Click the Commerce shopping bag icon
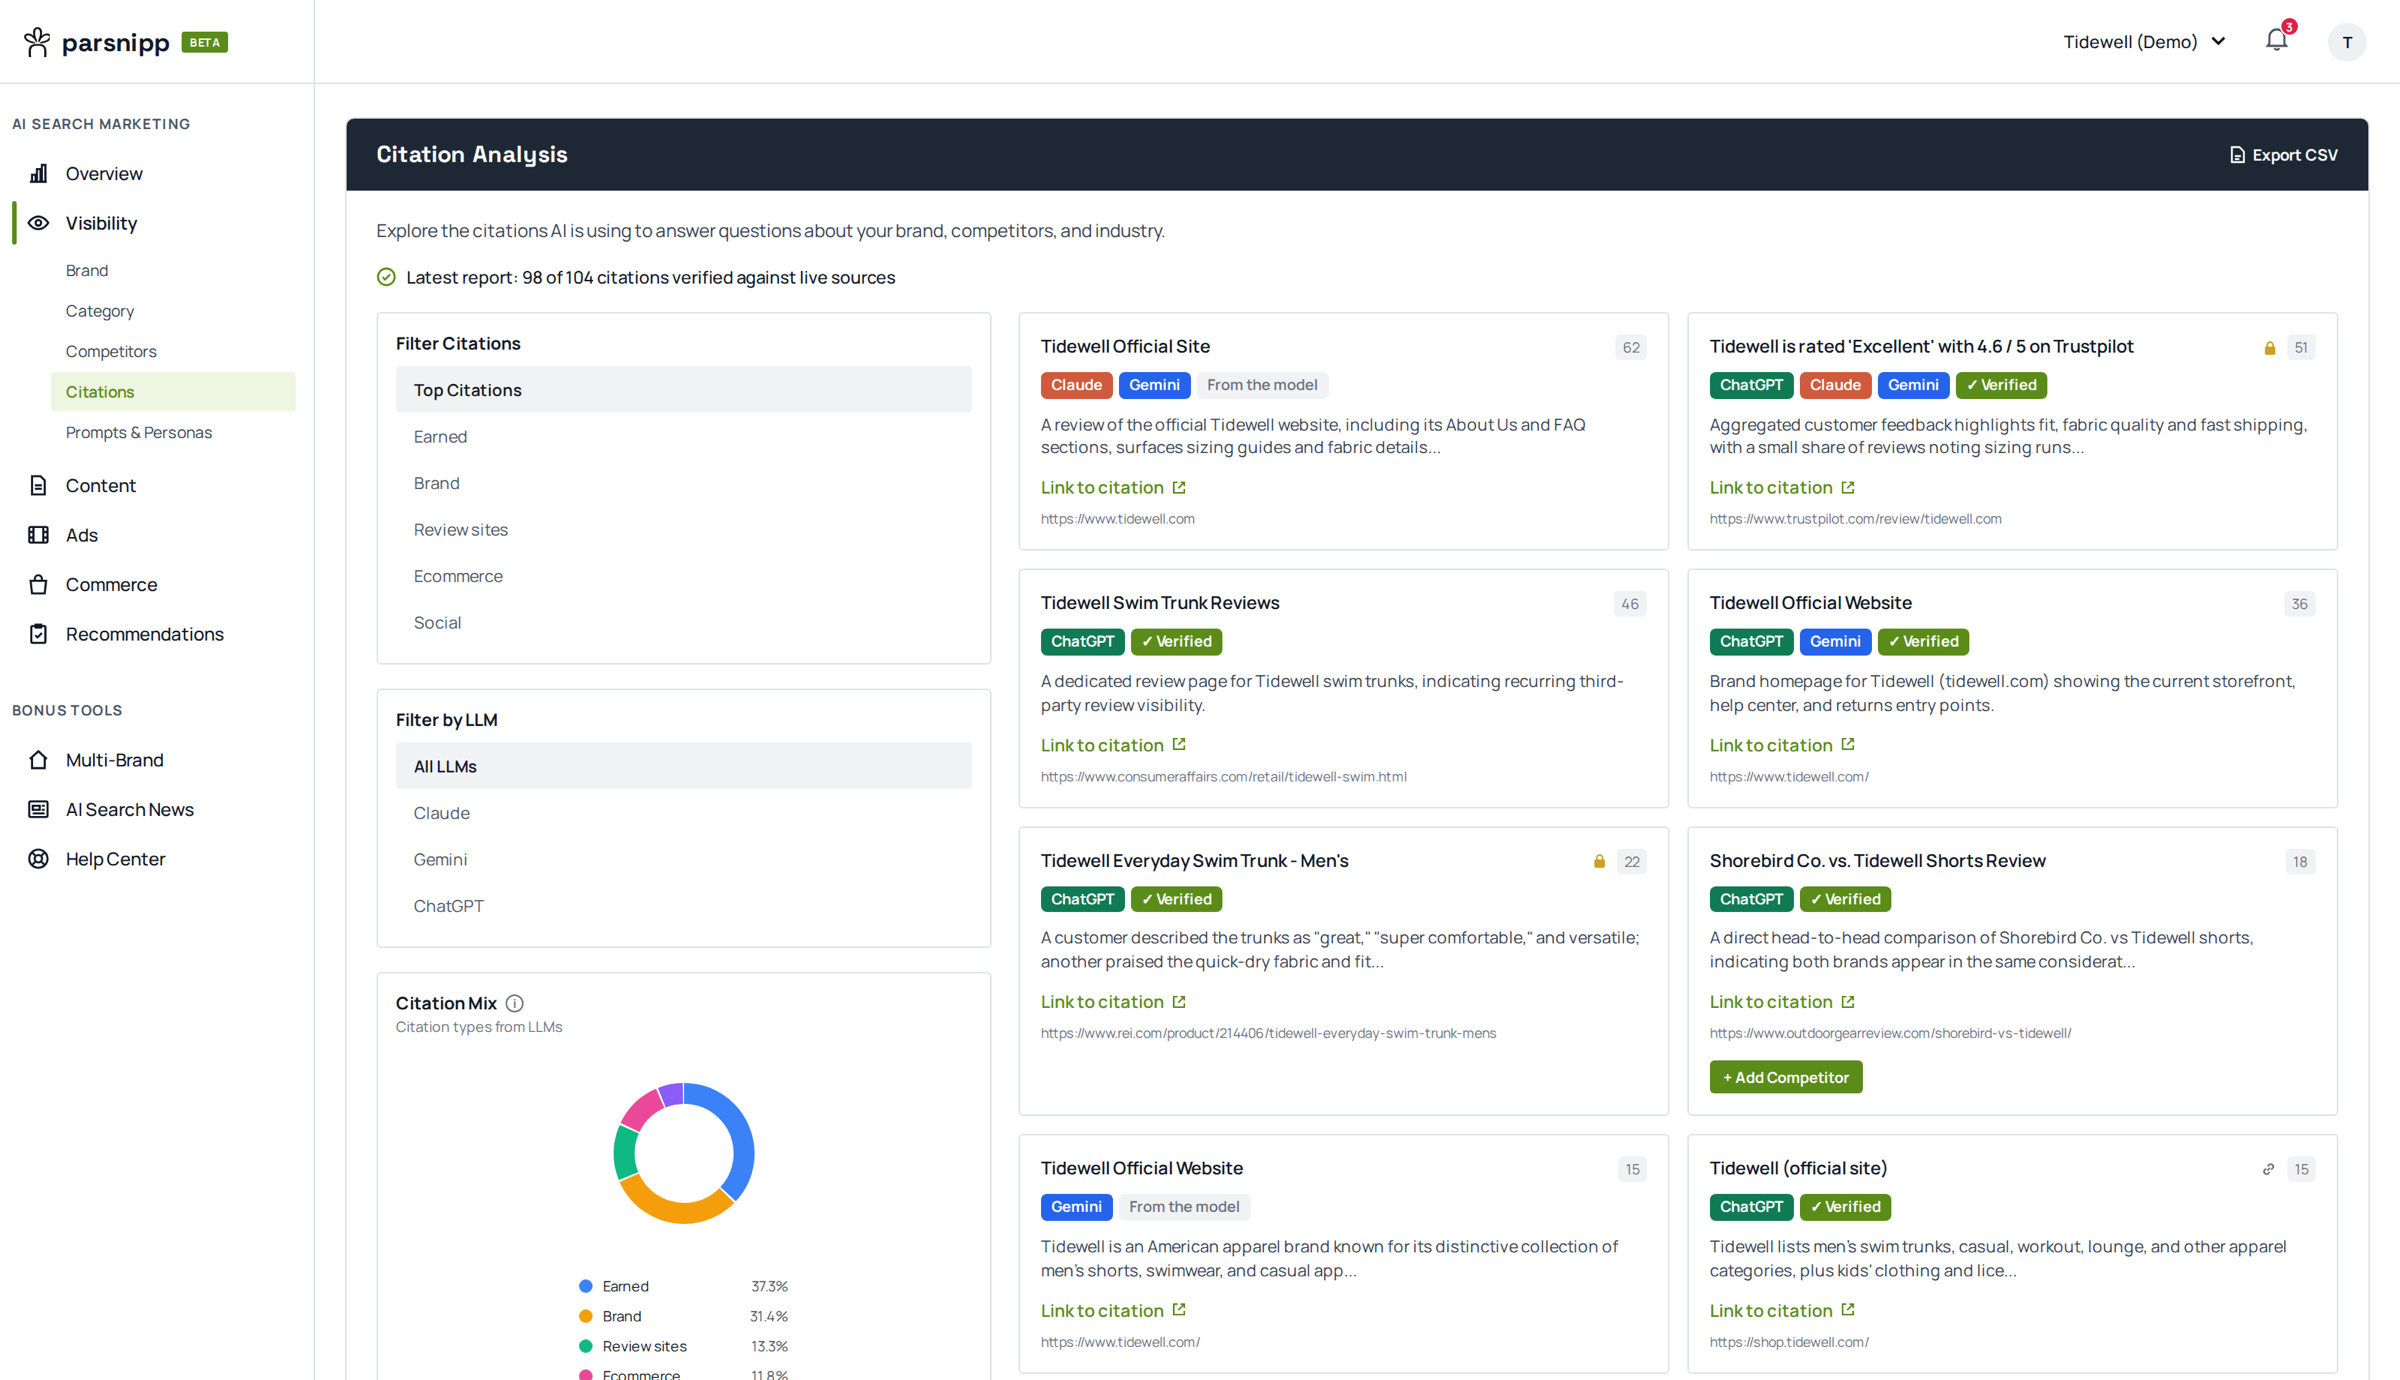 pyautogui.click(x=38, y=584)
